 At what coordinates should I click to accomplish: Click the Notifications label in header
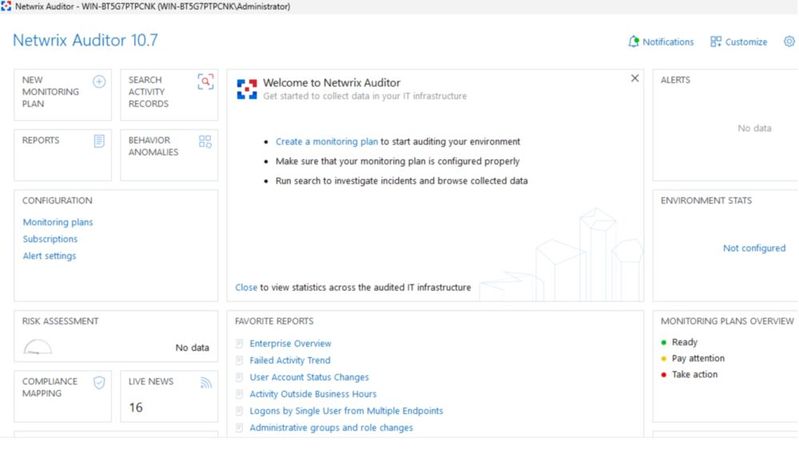pyautogui.click(x=668, y=42)
